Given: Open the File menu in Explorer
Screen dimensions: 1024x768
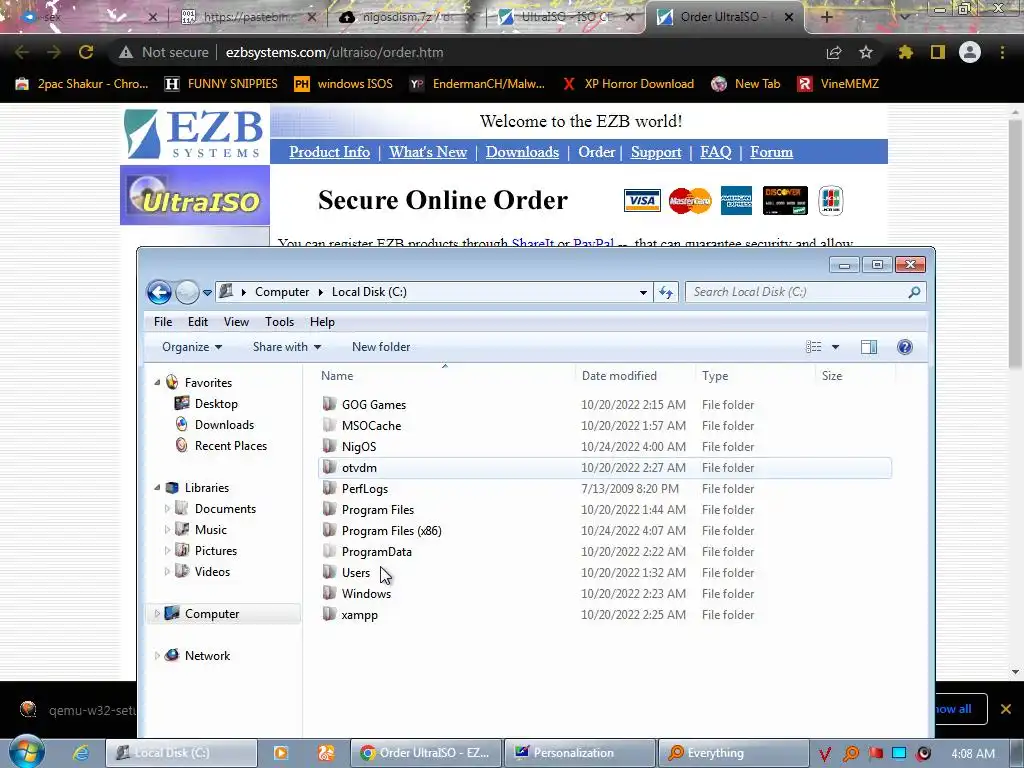Looking at the screenshot, I should [x=163, y=322].
